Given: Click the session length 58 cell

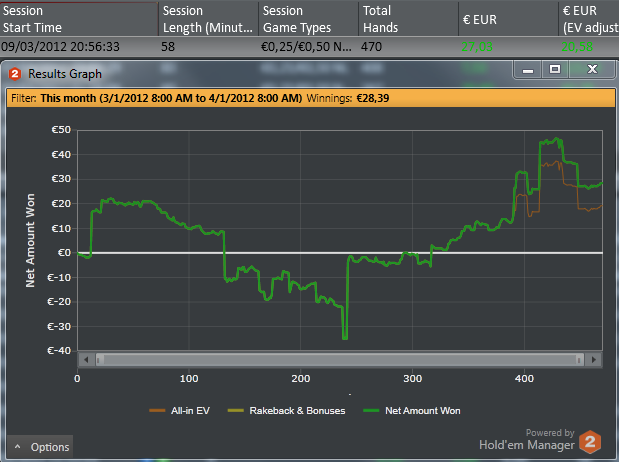Looking at the screenshot, I should click(168, 47).
